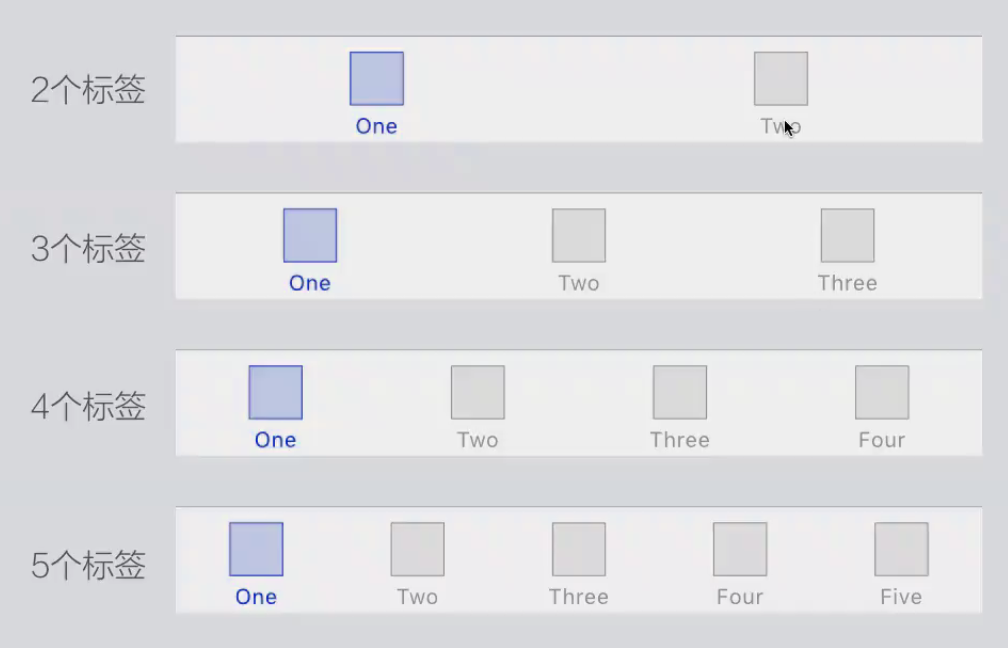Select the Two square icon in 3-tab bar
1008x648 pixels.
(578, 236)
